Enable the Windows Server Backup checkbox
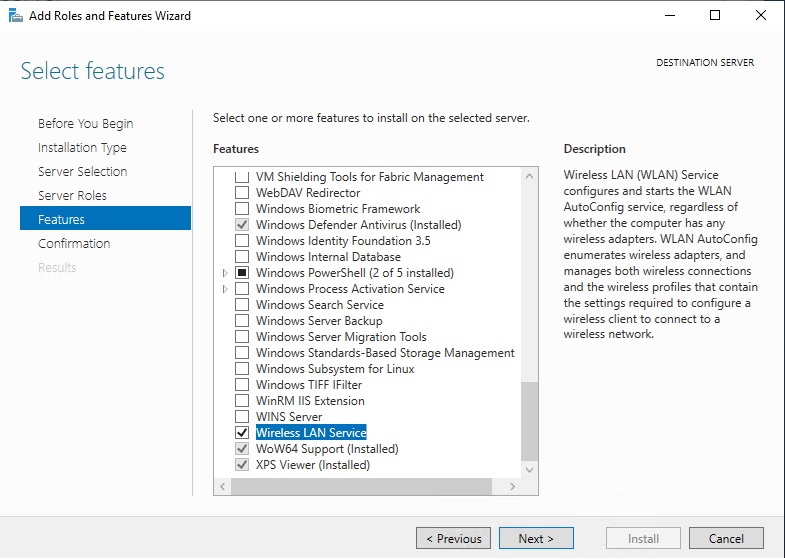Screen dimensions: 785x560 pyautogui.click(x=242, y=320)
